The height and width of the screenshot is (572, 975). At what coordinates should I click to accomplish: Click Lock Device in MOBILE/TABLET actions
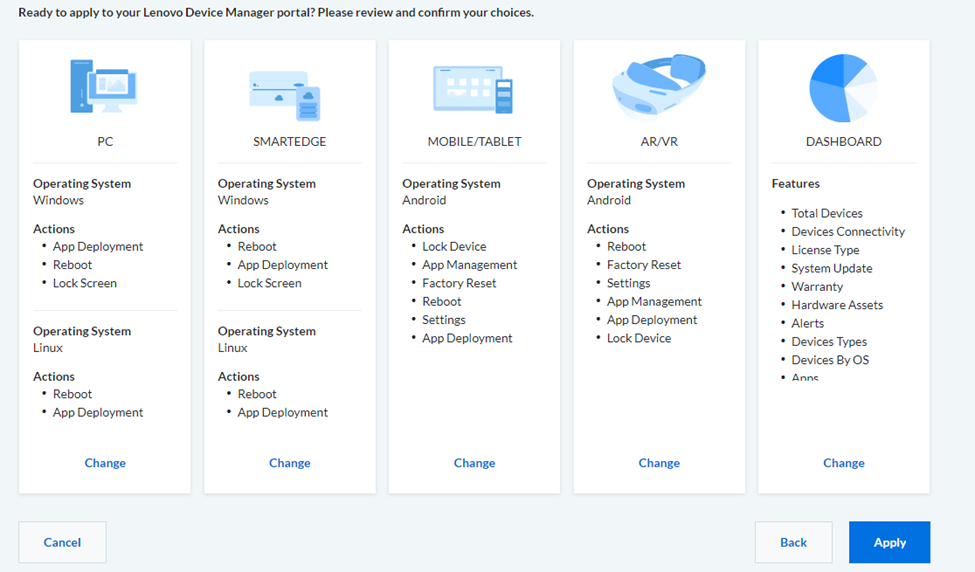(x=454, y=246)
